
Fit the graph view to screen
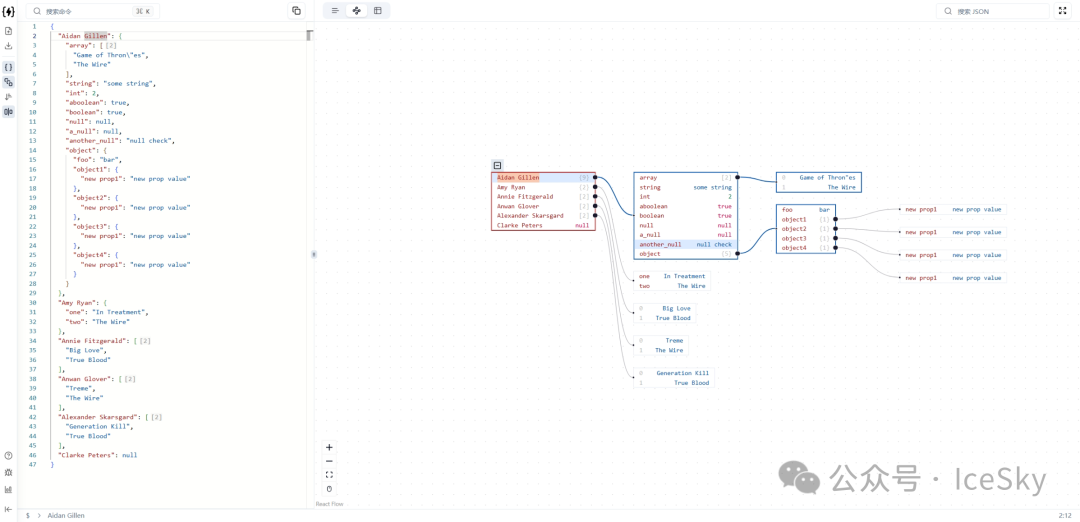point(329,475)
